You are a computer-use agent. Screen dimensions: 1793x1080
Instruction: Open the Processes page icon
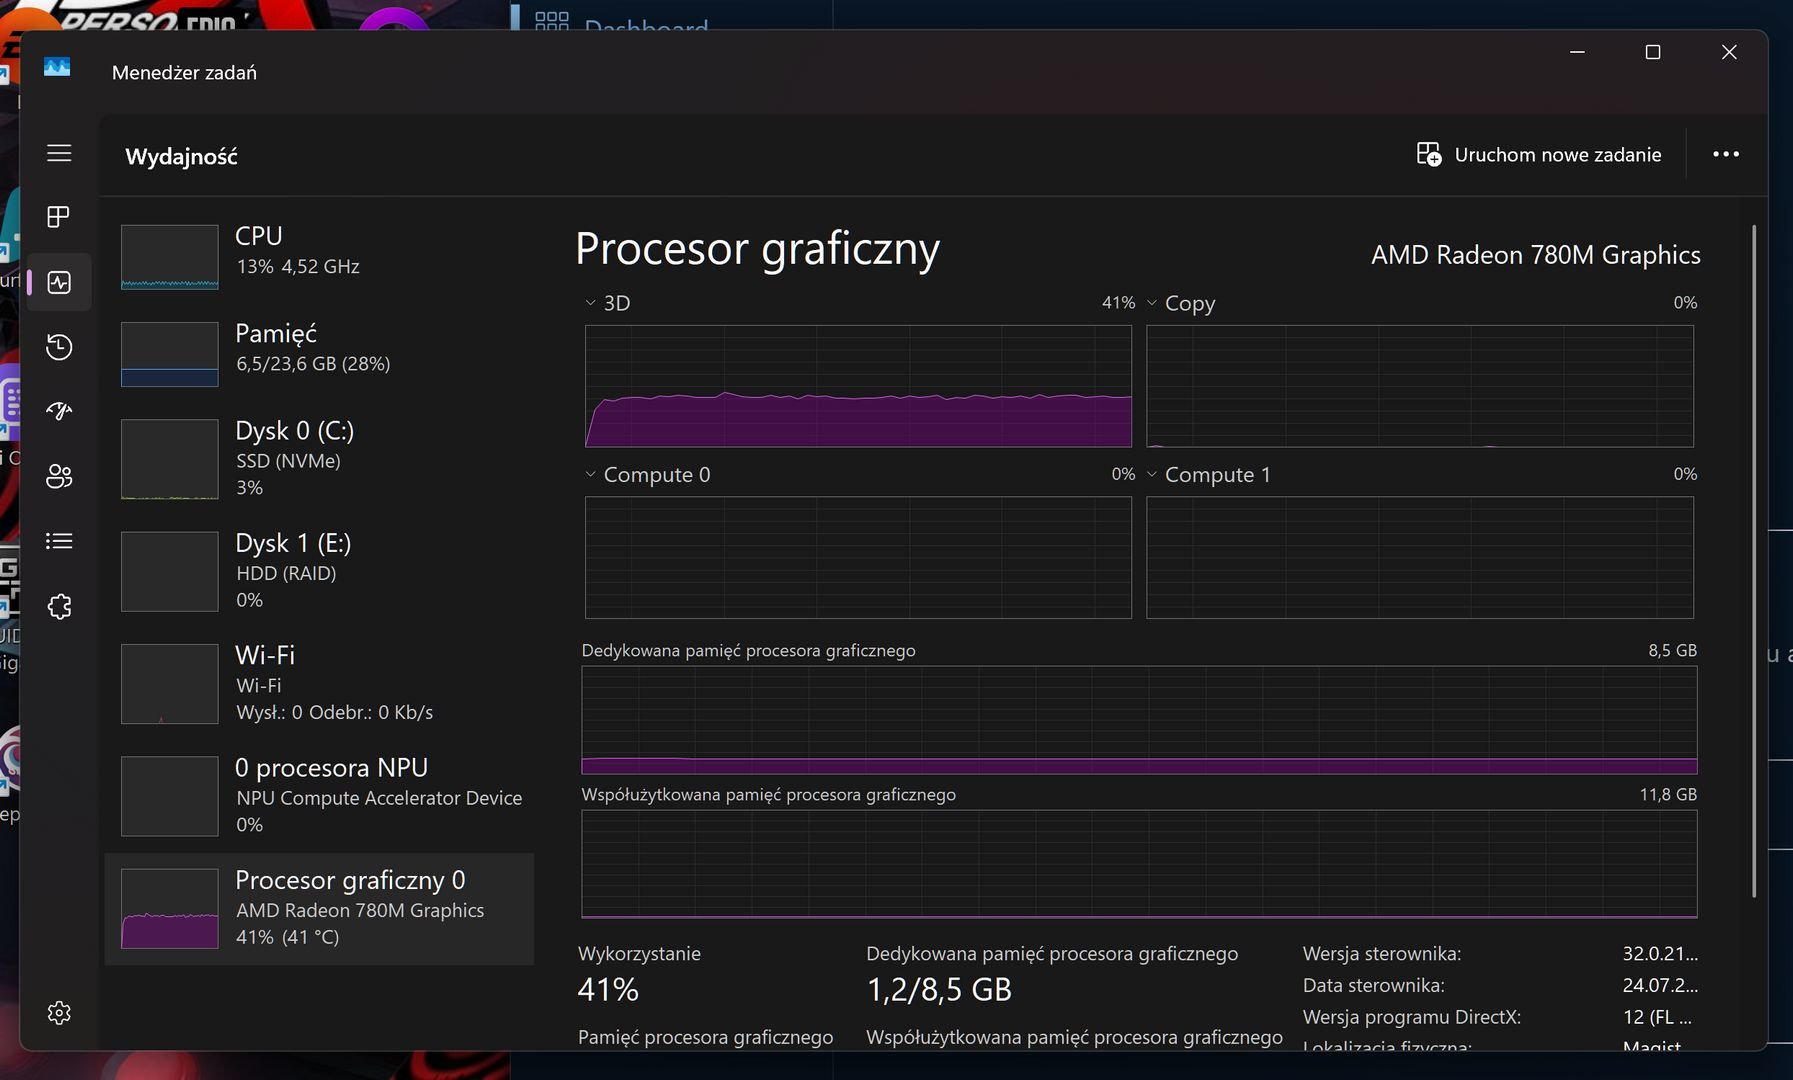[x=59, y=217]
